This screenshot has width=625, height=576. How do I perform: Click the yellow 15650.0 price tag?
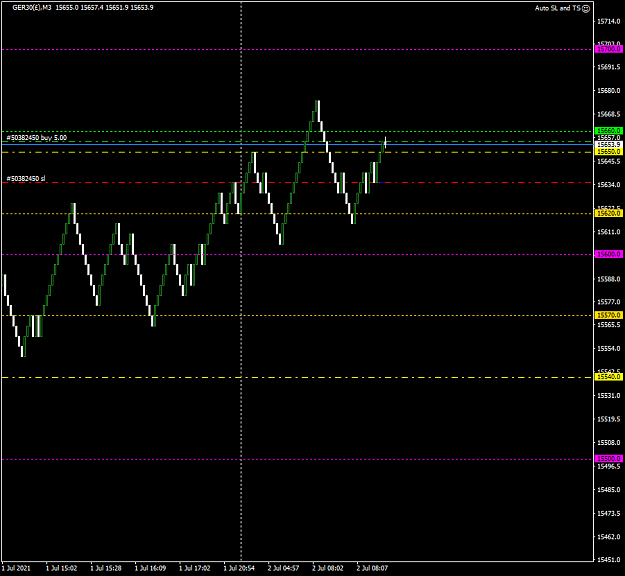(x=609, y=151)
